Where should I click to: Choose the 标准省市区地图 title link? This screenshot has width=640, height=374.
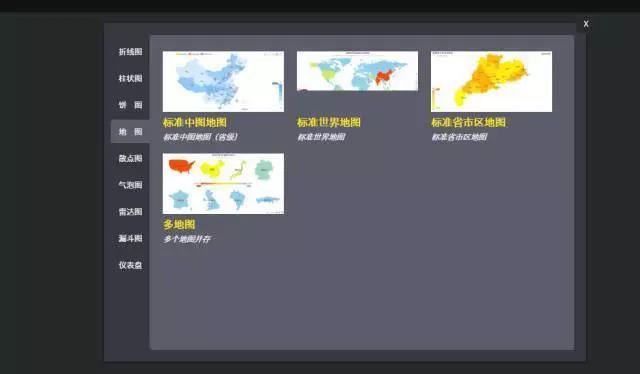pyautogui.click(x=468, y=122)
